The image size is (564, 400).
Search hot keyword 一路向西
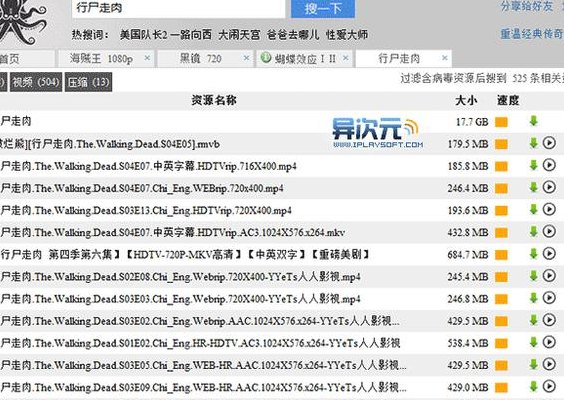point(191,35)
